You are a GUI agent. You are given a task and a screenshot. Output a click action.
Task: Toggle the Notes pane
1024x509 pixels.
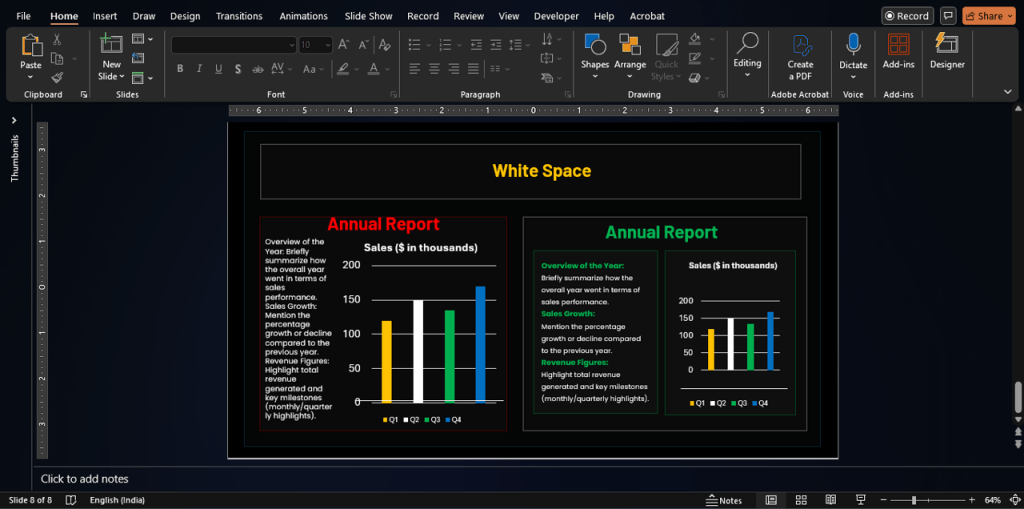(724, 501)
